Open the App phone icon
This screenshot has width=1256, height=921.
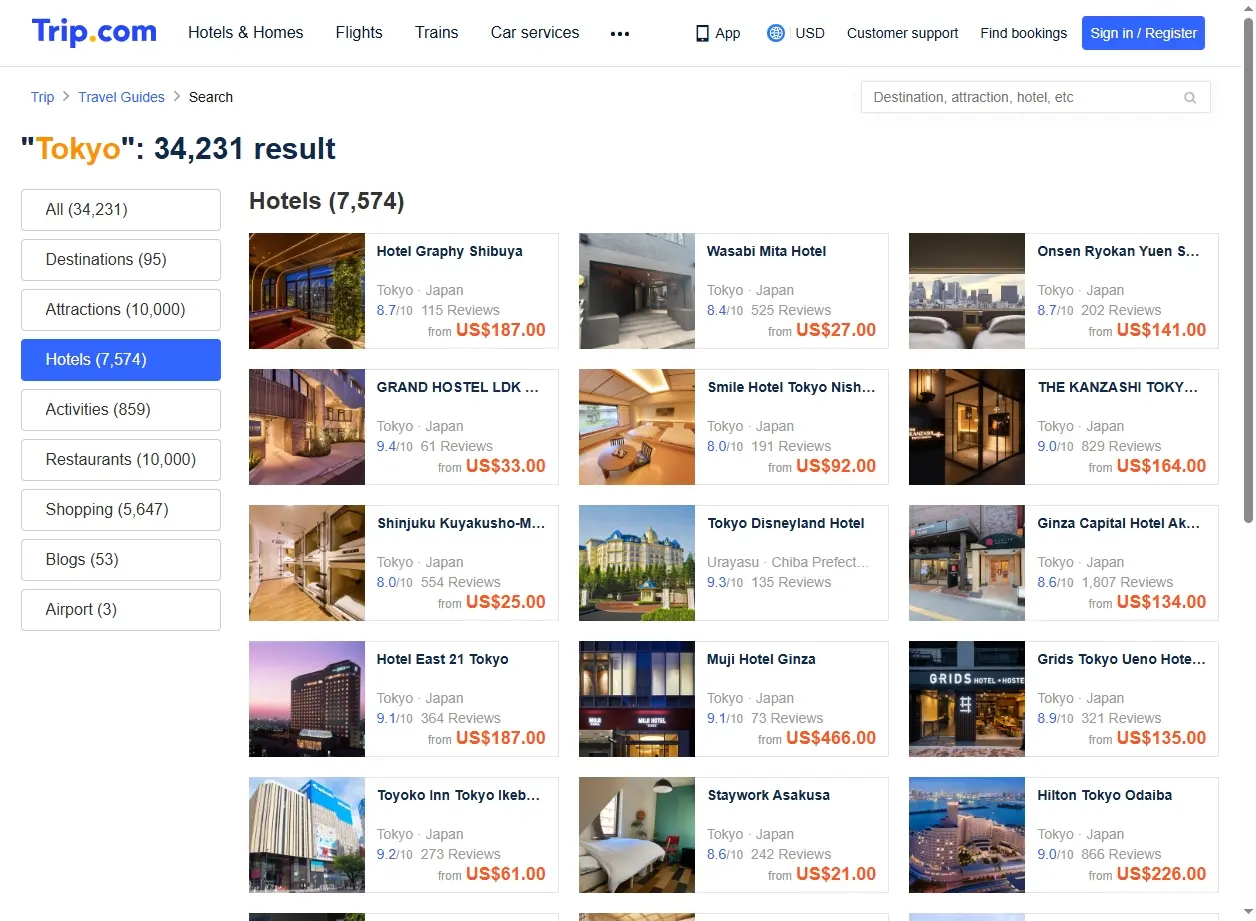point(702,33)
